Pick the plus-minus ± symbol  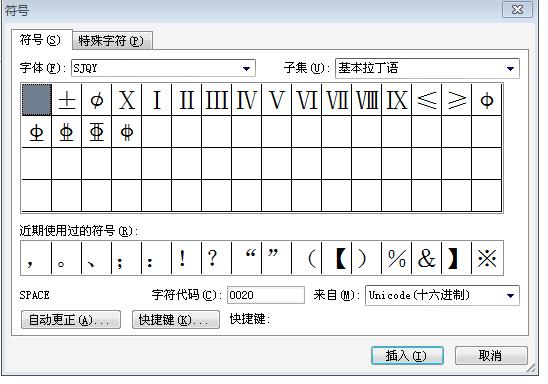[67, 100]
